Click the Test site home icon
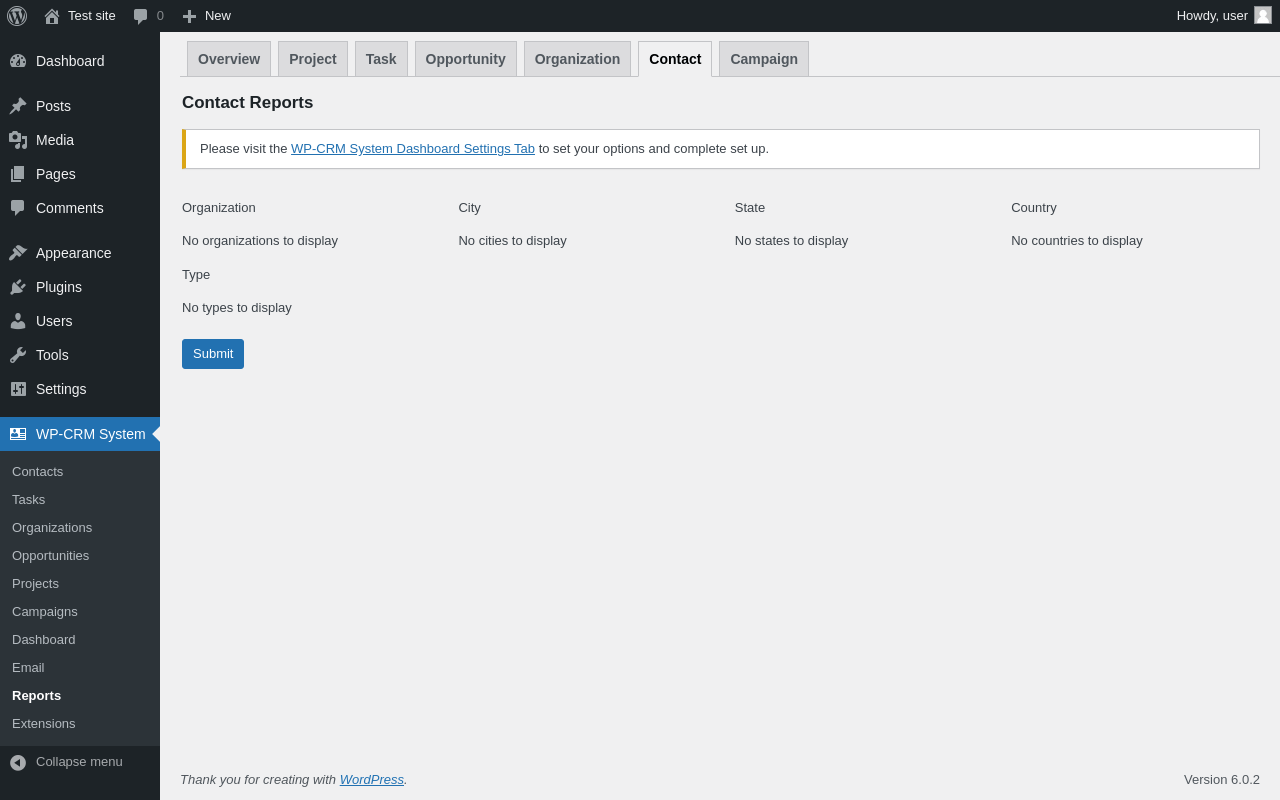 click(52, 16)
